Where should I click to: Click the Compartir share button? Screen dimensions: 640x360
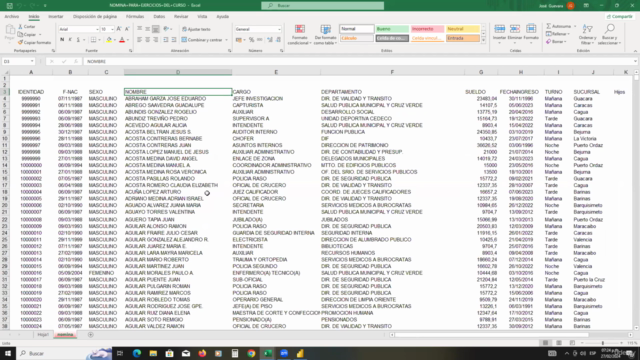(x=619, y=17)
